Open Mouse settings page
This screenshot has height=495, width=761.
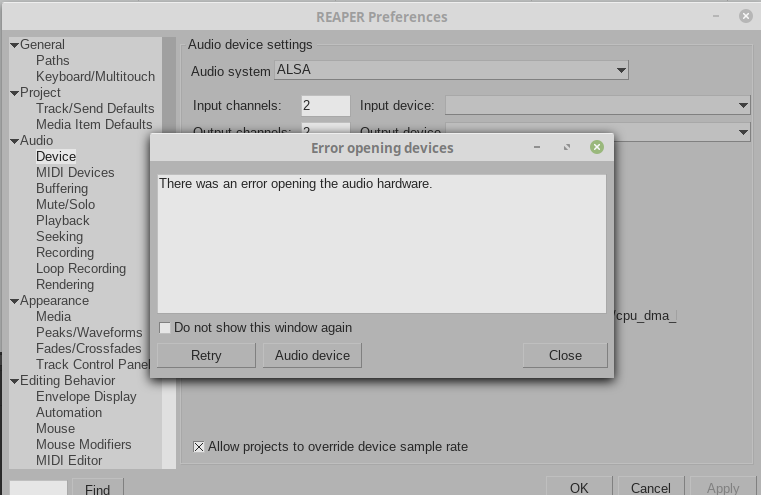point(55,429)
